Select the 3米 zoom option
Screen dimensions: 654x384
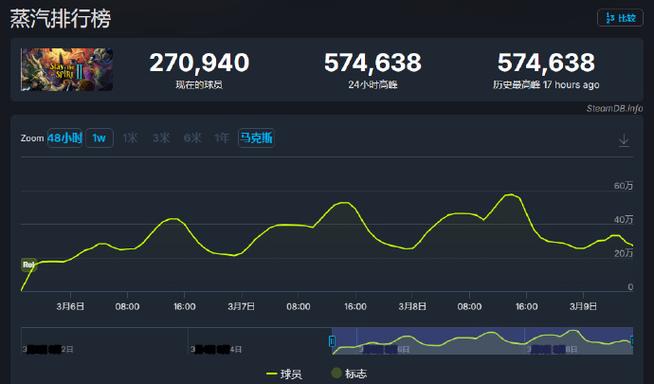[161, 138]
